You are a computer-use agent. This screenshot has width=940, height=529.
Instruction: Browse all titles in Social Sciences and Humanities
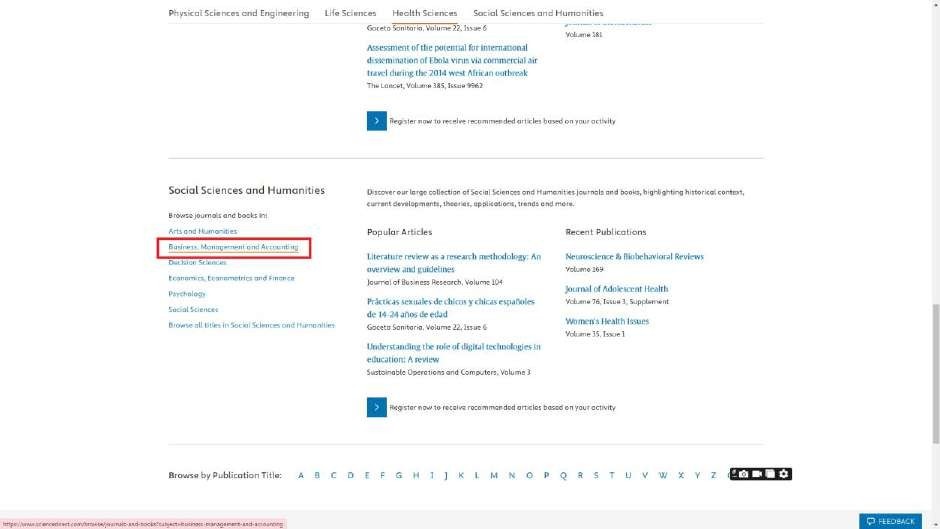coord(251,325)
